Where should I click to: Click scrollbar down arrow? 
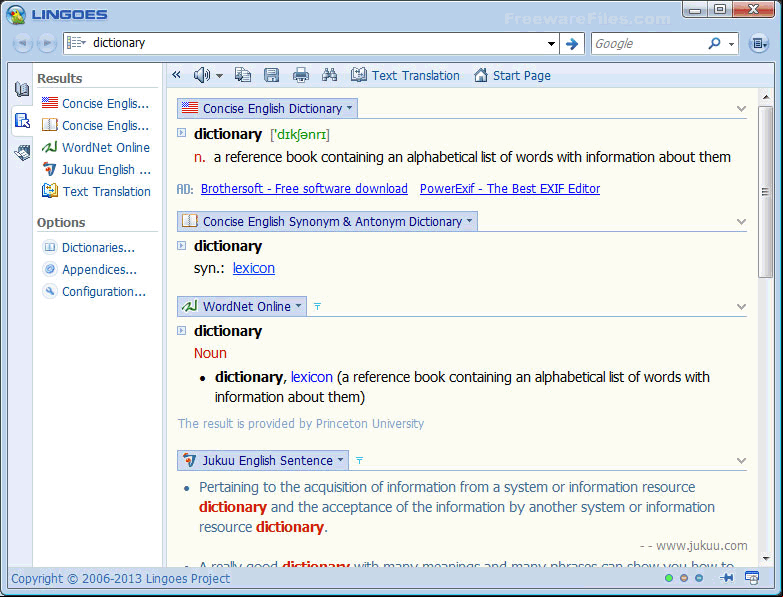[766, 559]
